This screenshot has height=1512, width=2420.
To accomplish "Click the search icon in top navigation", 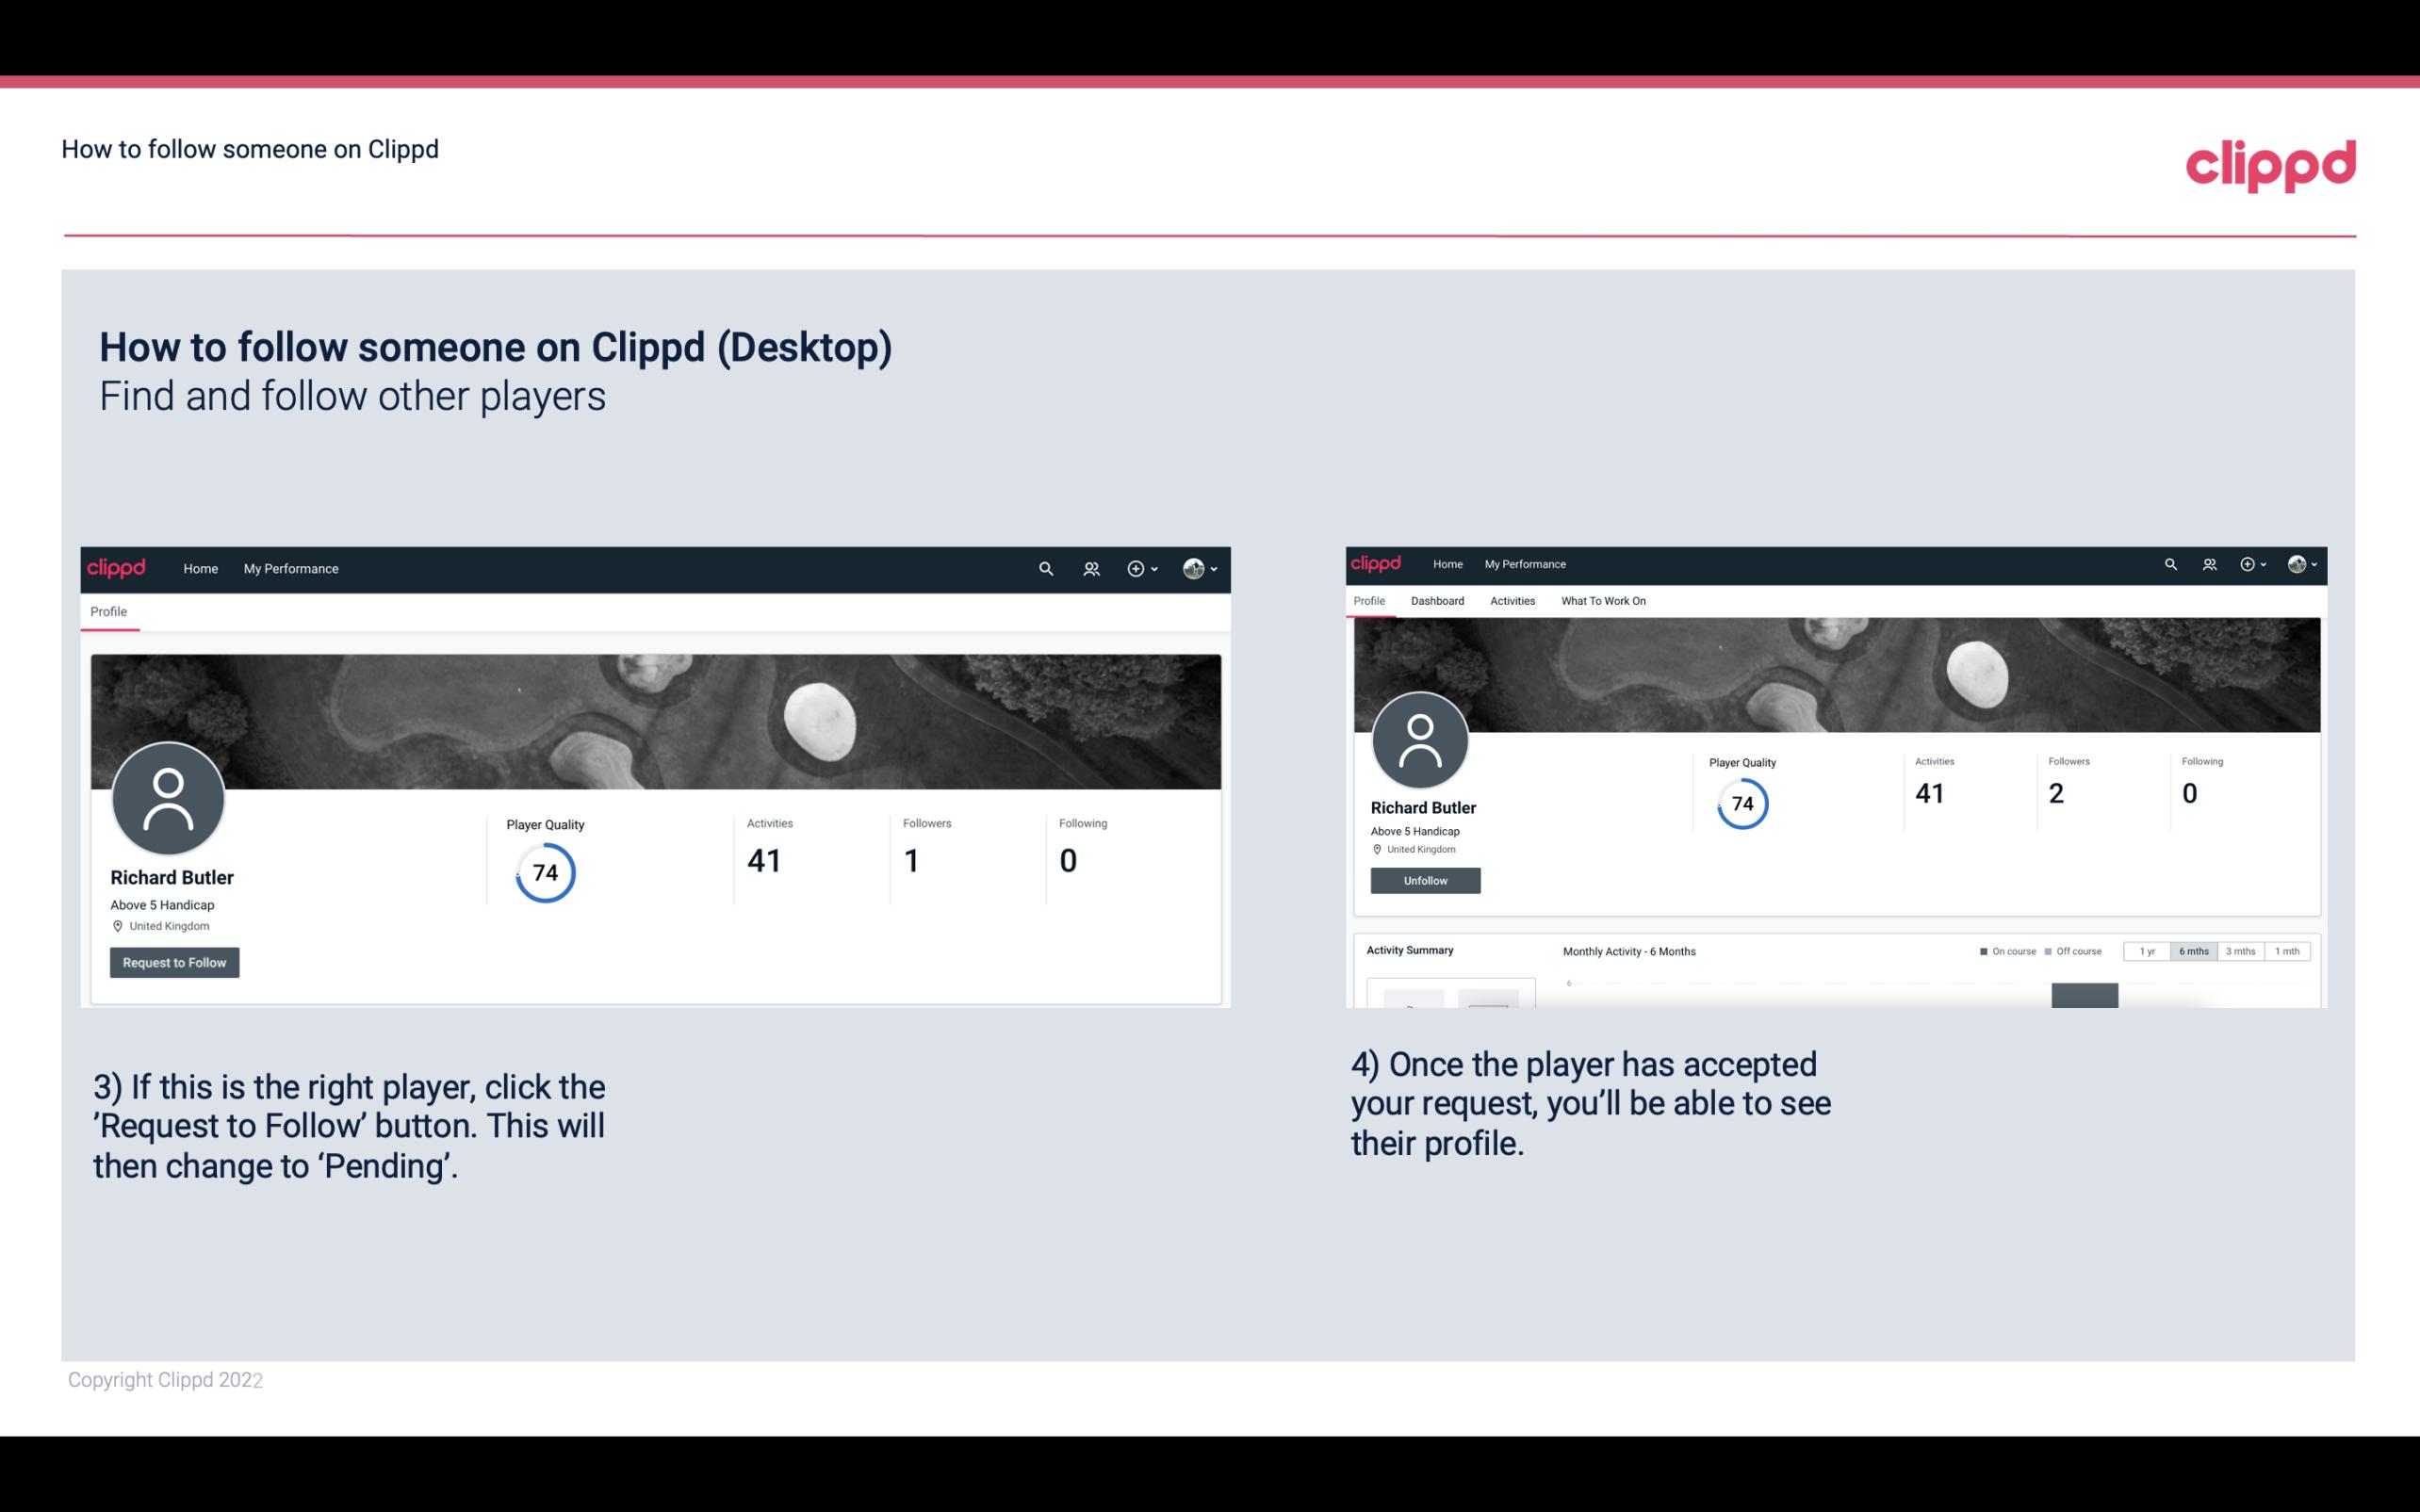I will click(x=1045, y=568).
